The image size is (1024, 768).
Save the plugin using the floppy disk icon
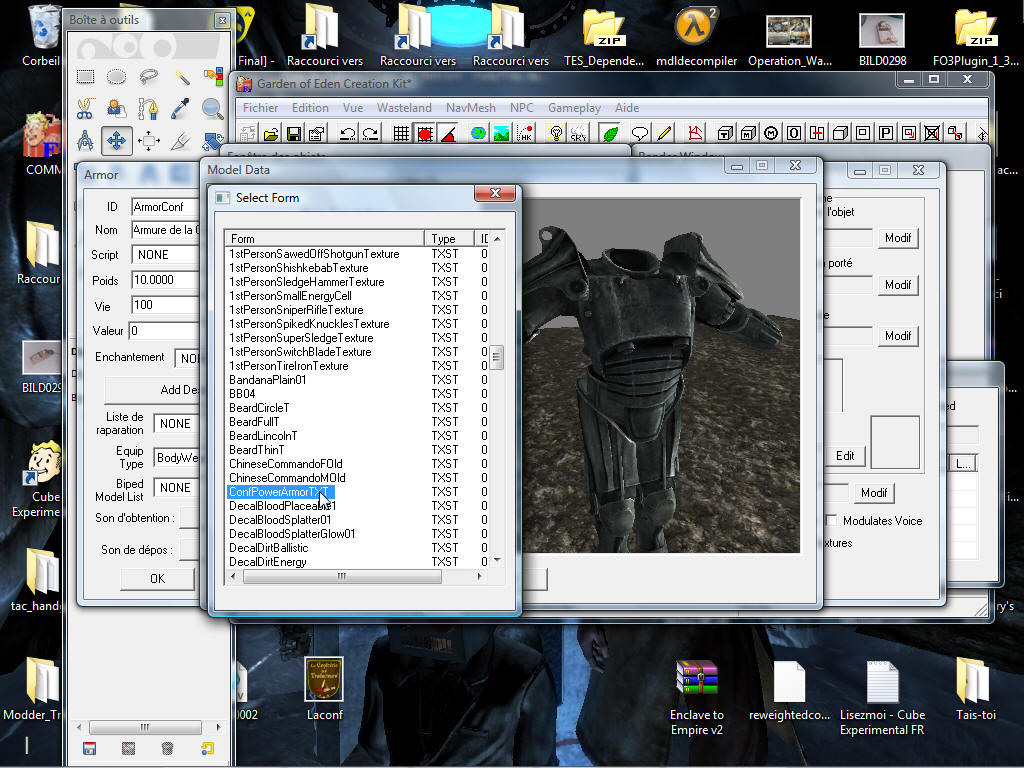(x=294, y=134)
